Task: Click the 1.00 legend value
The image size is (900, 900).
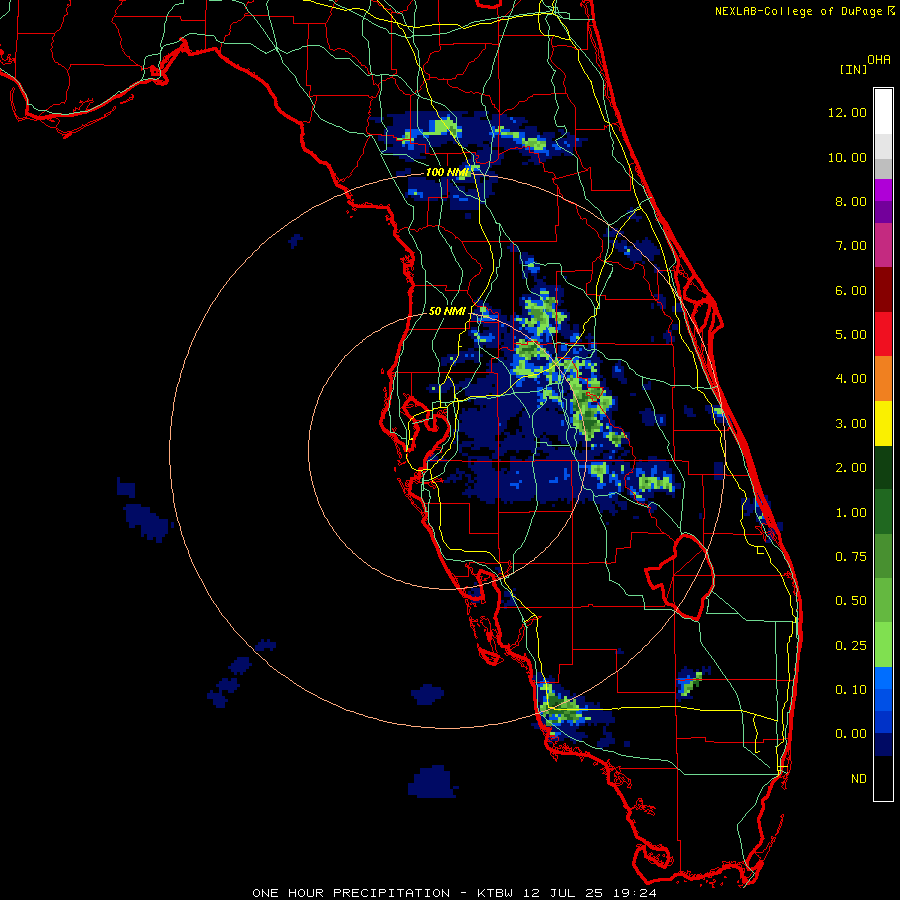Action: point(850,513)
